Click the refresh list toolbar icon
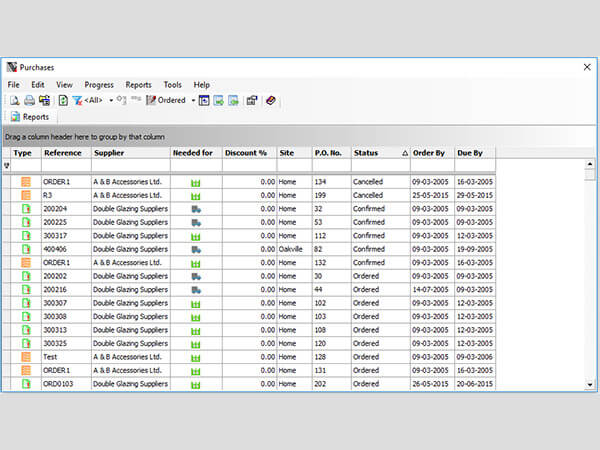 click(x=63, y=100)
